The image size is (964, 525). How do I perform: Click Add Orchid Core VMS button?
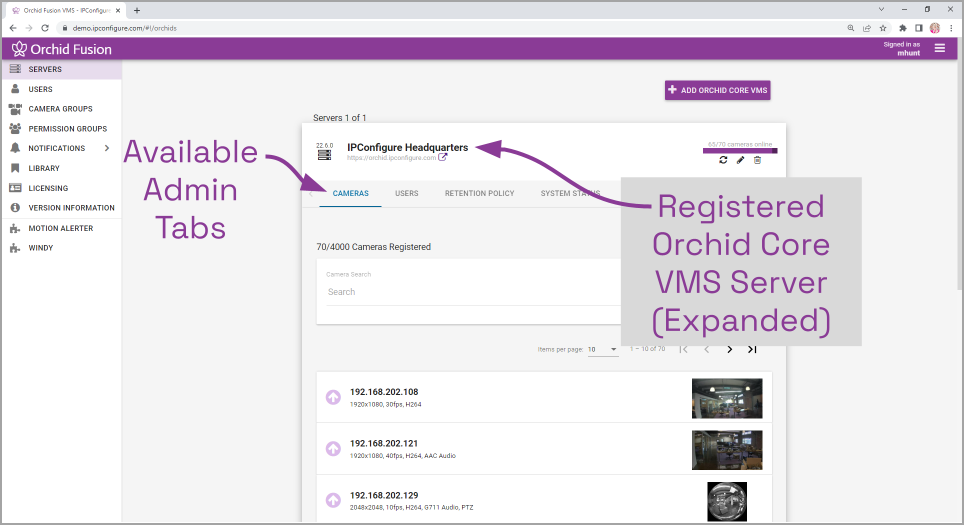(717, 90)
